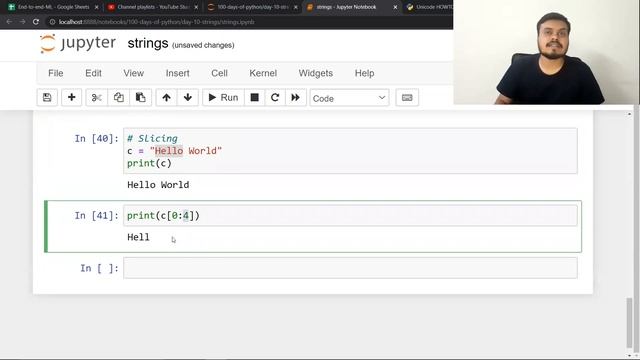This screenshot has width=640, height=360.
Task: Restart the kernel icon
Action: coord(275,98)
